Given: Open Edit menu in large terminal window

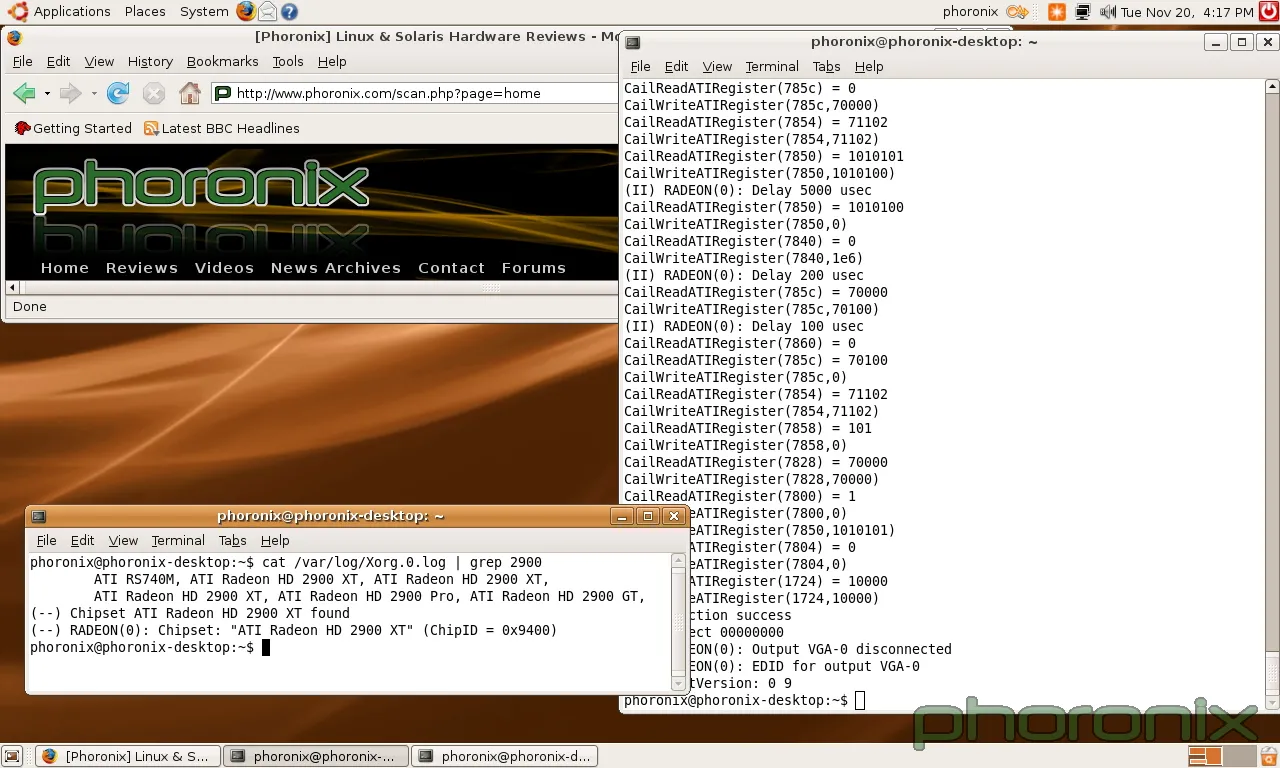Looking at the screenshot, I should click(677, 66).
